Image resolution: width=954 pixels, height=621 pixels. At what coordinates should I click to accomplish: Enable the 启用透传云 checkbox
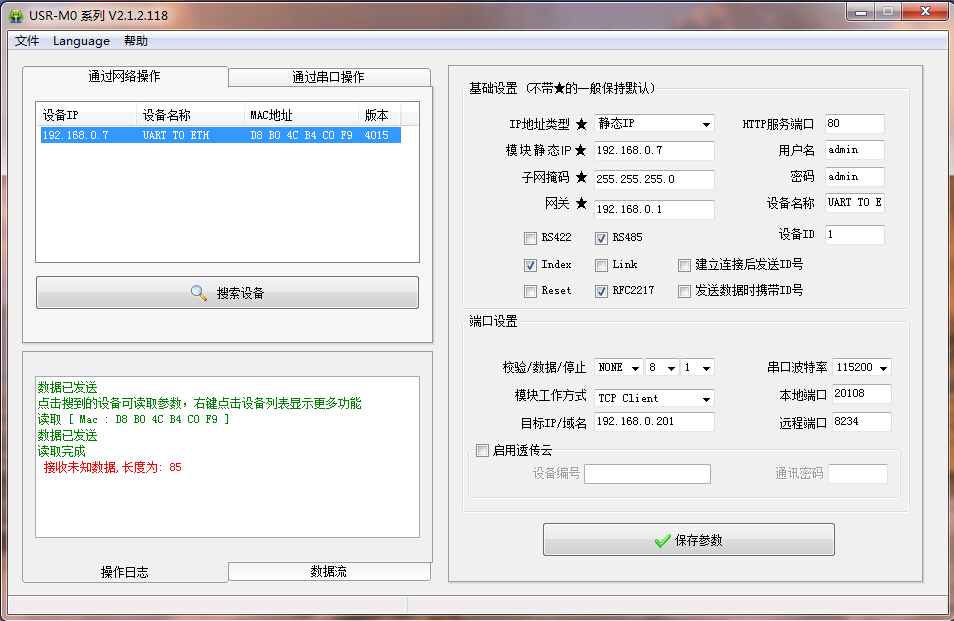point(482,450)
